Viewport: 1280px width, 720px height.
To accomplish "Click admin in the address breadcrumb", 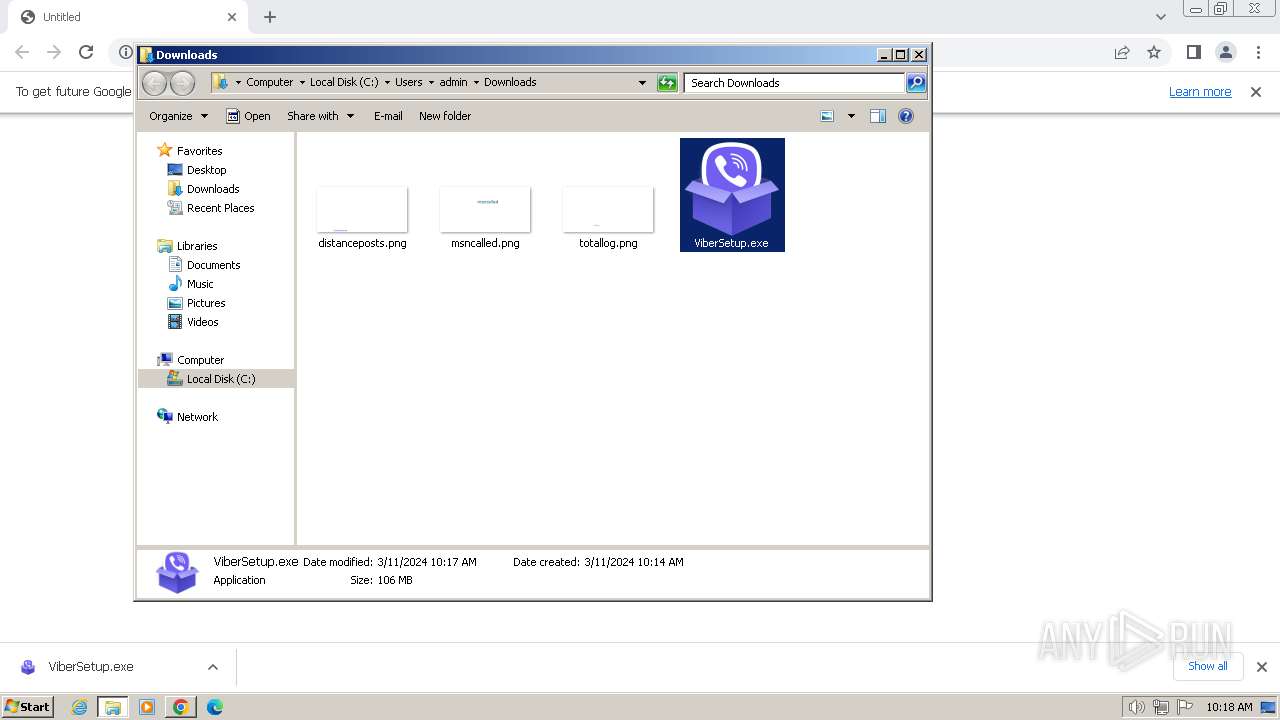I will click(453, 83).
